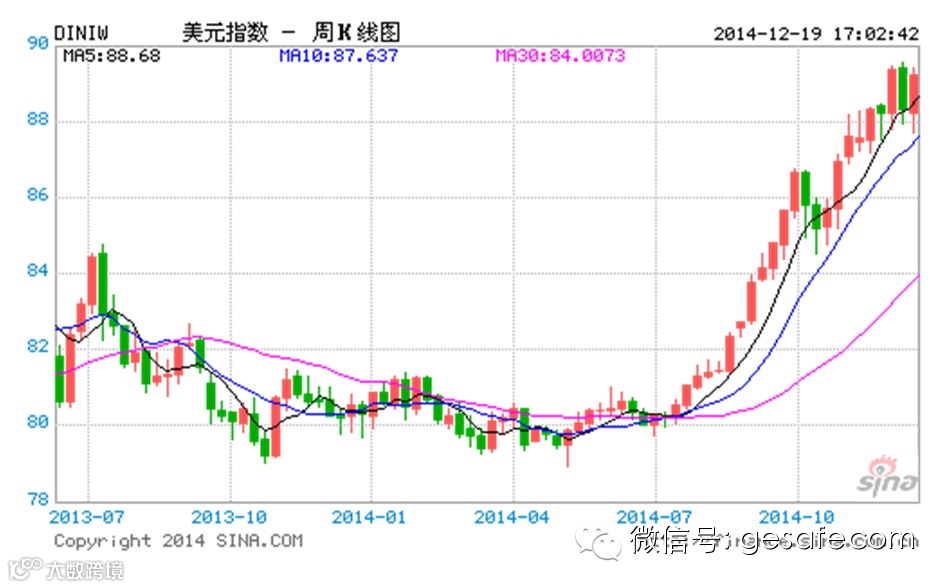Click the y-axis label 90
This screenshot has height=588, width=946.
pos(37,43)
